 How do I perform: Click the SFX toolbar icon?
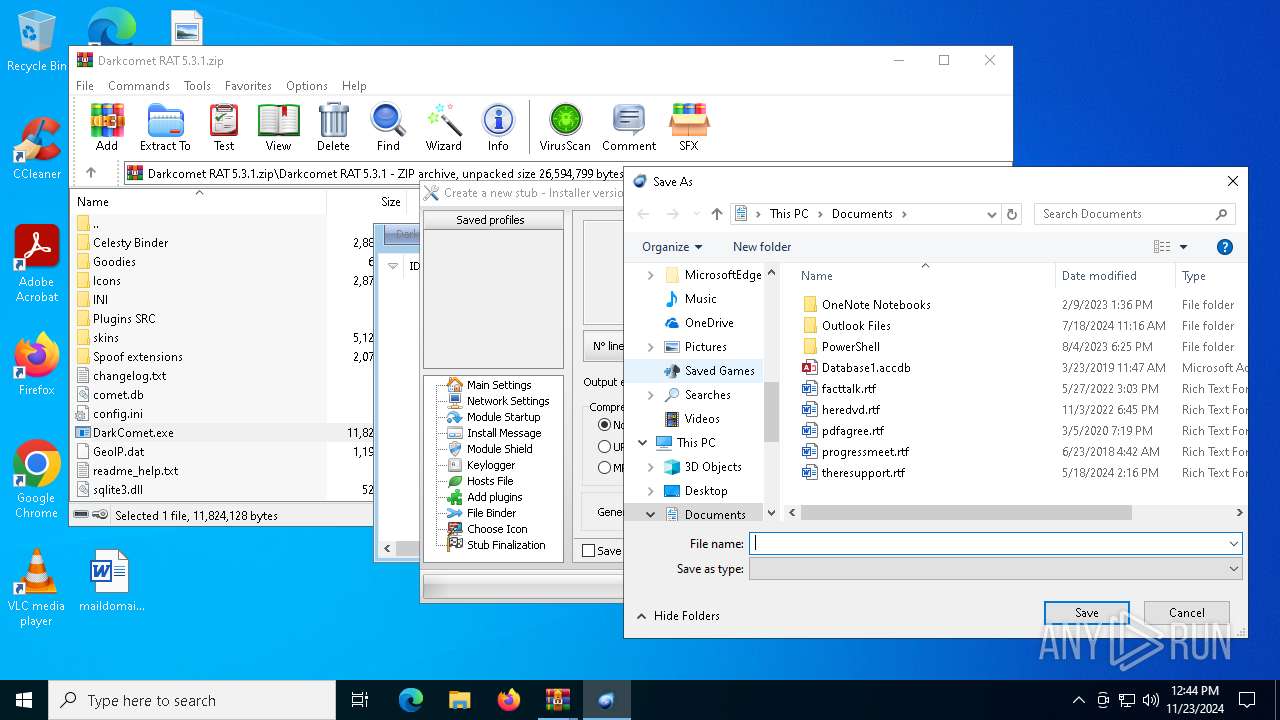click(689, 127)
